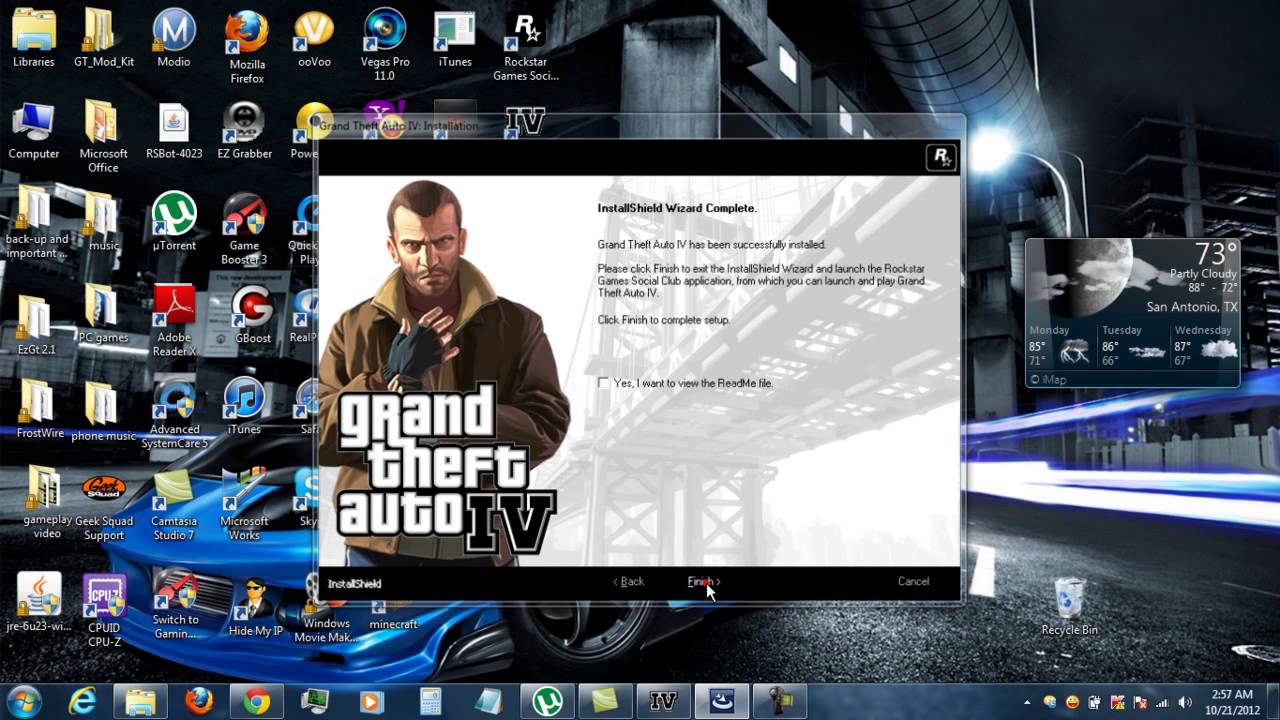Select the jre-6u23 installer file
This screenshot has height=720, width=1280.
[x=39, y=602]
